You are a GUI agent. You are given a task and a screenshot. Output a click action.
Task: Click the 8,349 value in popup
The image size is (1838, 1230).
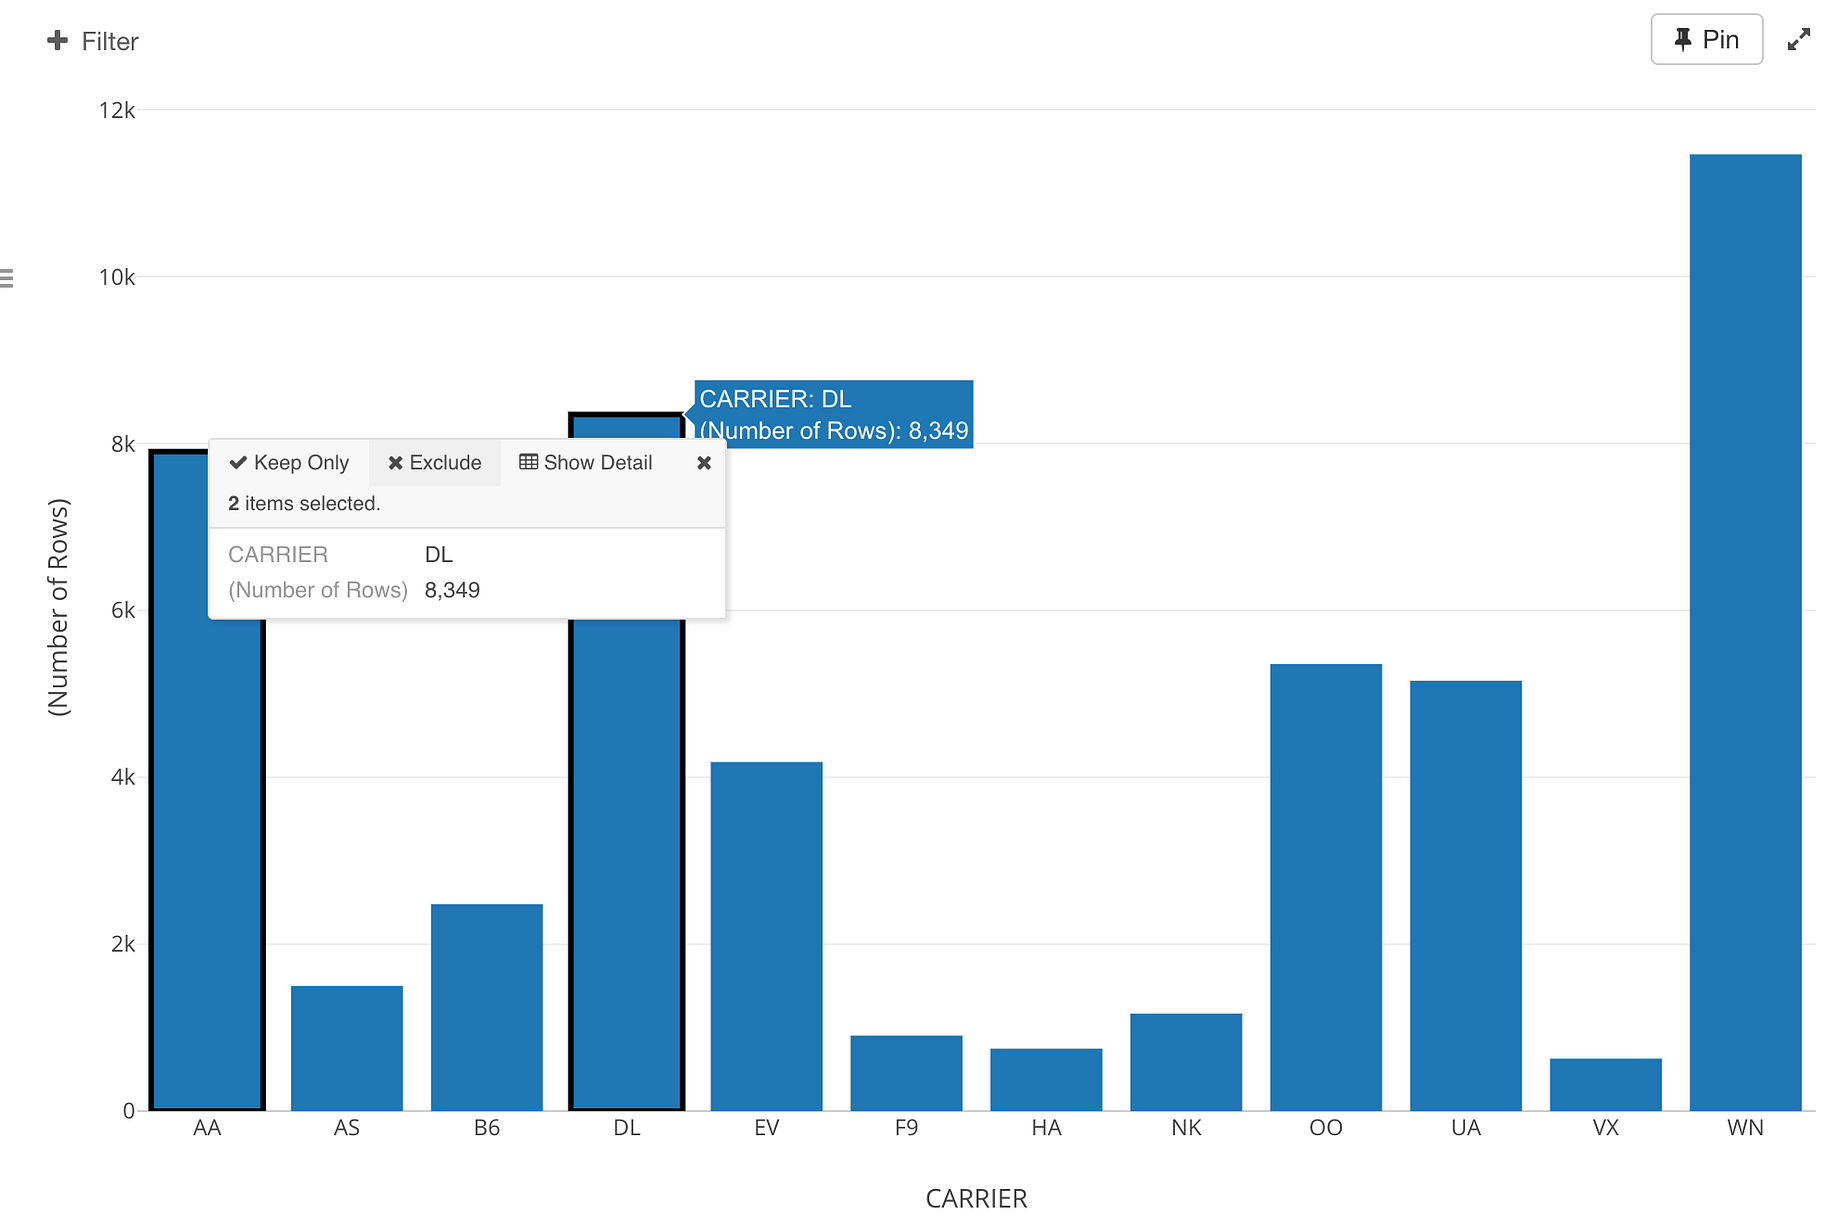pyautogui.click(x=452, y=590)
